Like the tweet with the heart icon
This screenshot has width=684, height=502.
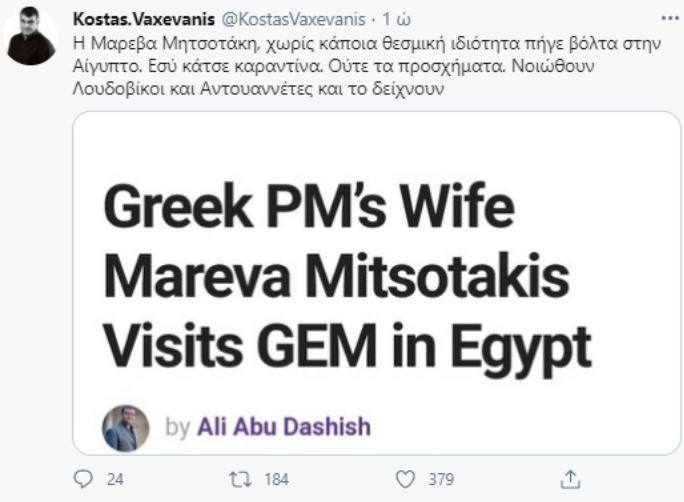(x=409, y=479)
